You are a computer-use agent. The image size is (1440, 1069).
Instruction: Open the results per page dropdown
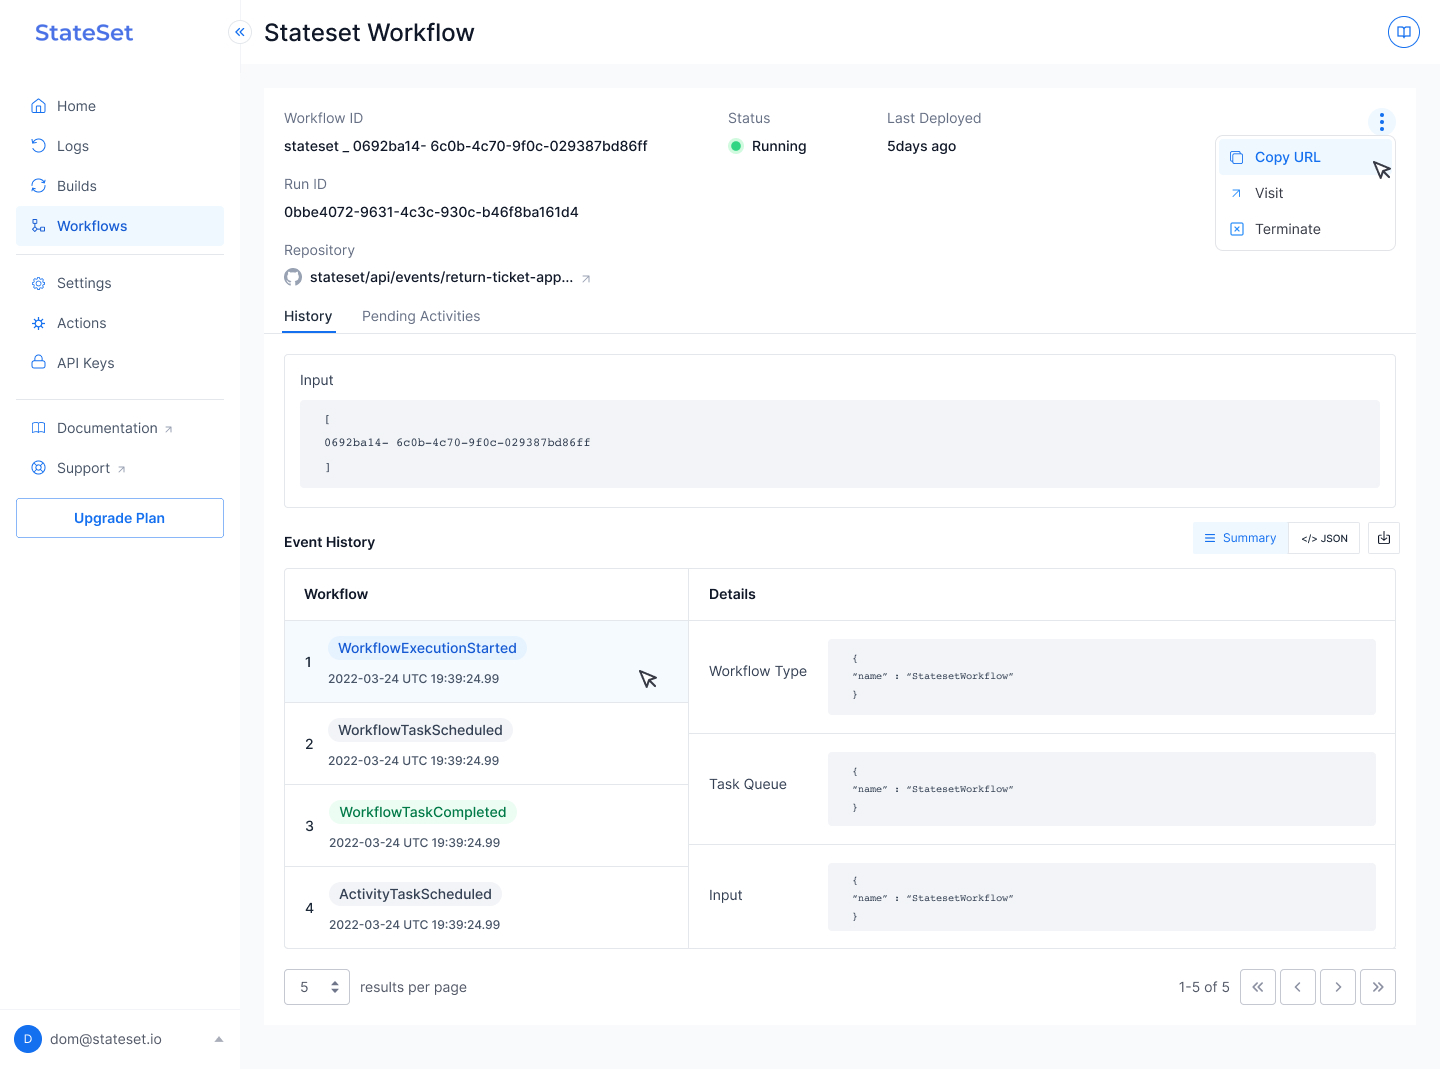317,987
